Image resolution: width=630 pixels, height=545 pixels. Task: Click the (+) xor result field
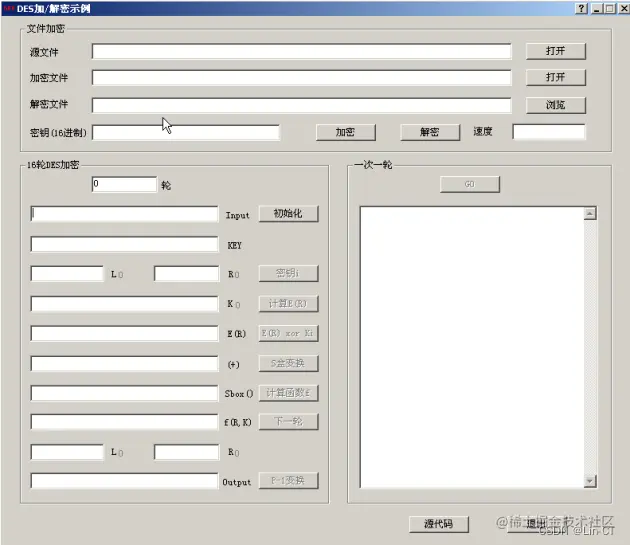tap(124, 364)
